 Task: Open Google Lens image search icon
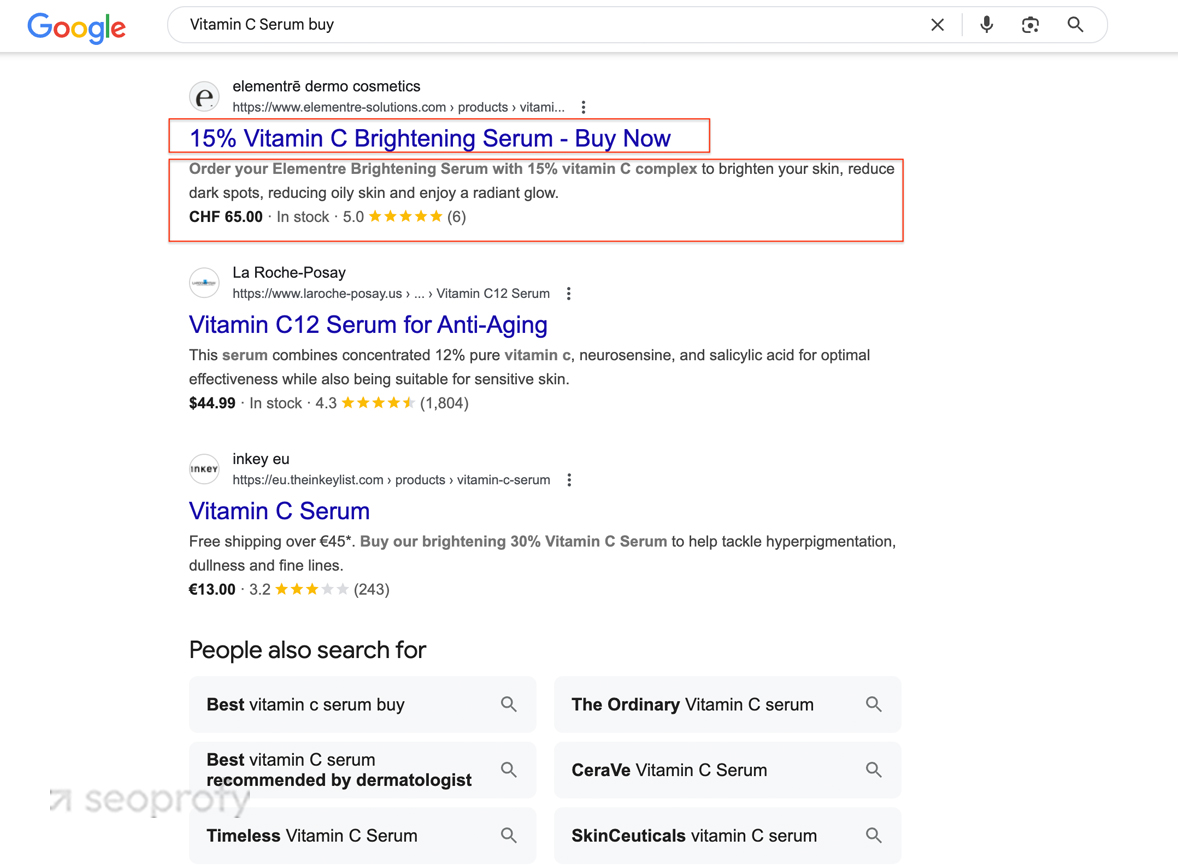1030,25
